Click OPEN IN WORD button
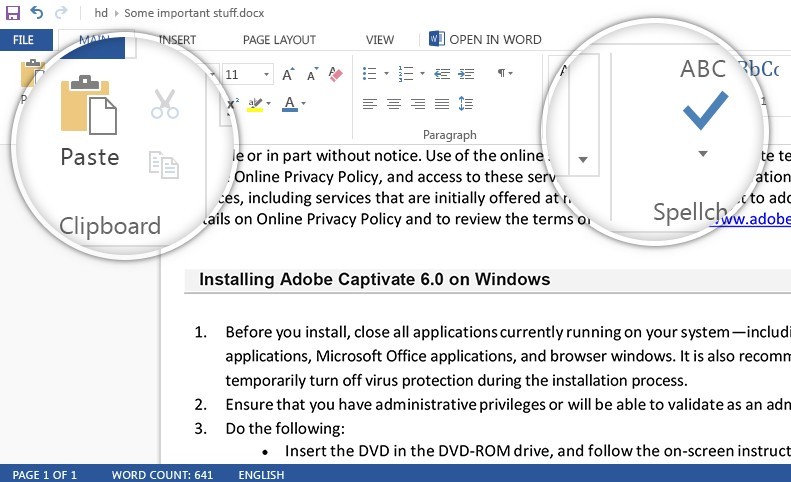The height and width of the screenshot is (482, 791). pyautogui.click(x=485, y=39)
